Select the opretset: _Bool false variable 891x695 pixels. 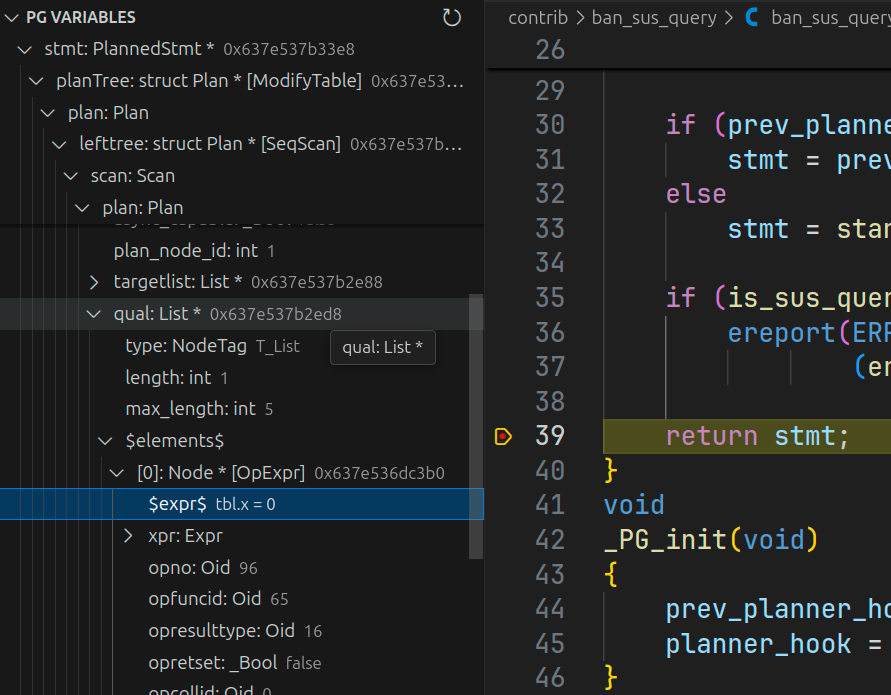pos(234,663)
